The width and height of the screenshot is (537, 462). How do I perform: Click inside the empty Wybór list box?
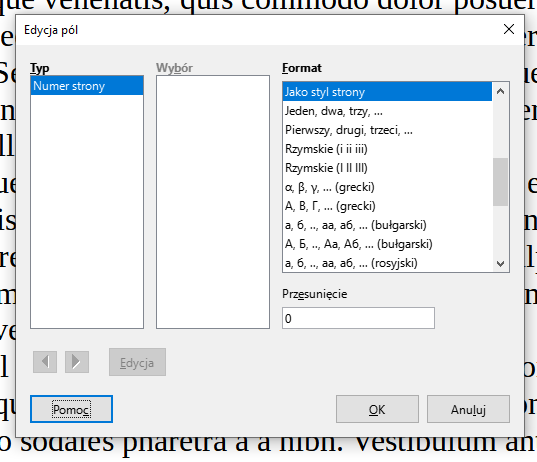click(x=213, y=202)
